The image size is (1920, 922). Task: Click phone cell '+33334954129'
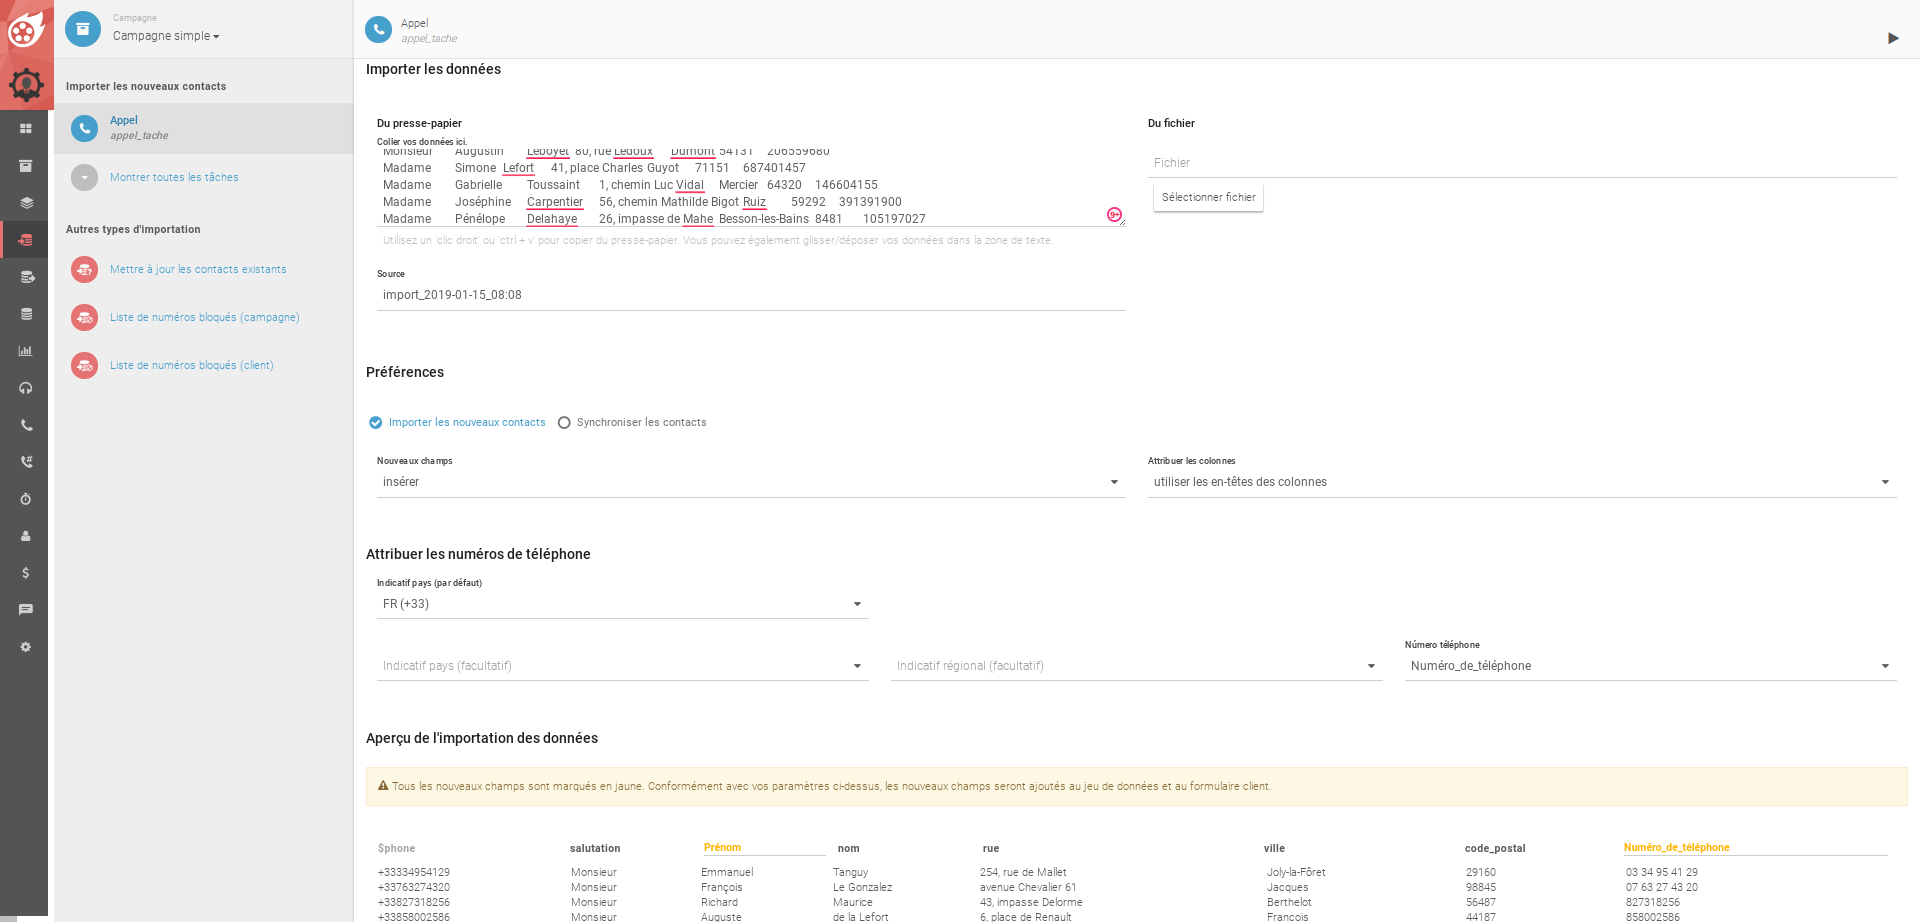[414, 872]
